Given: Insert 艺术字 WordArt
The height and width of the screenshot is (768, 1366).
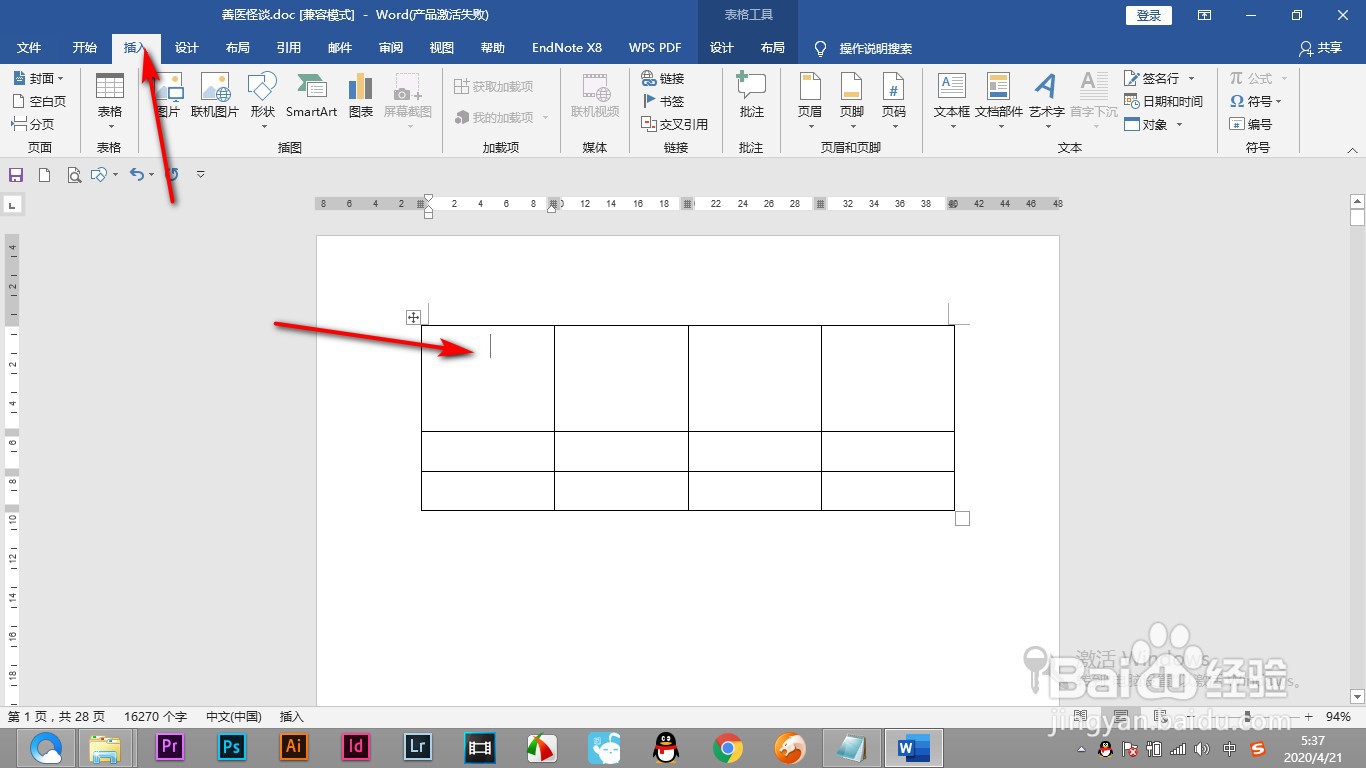Looking at the screenshot, I should click(x=1046, y=100).
